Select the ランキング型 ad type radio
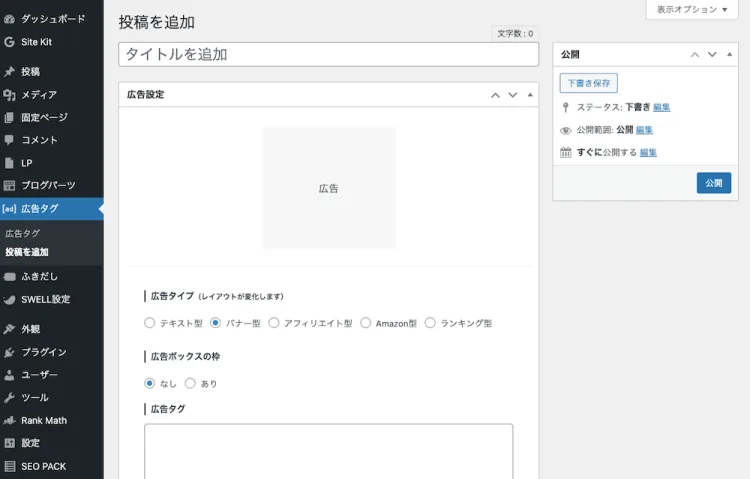Image resolution: width=750 pixels, height=479 pixels. click(x=430, y=323)
